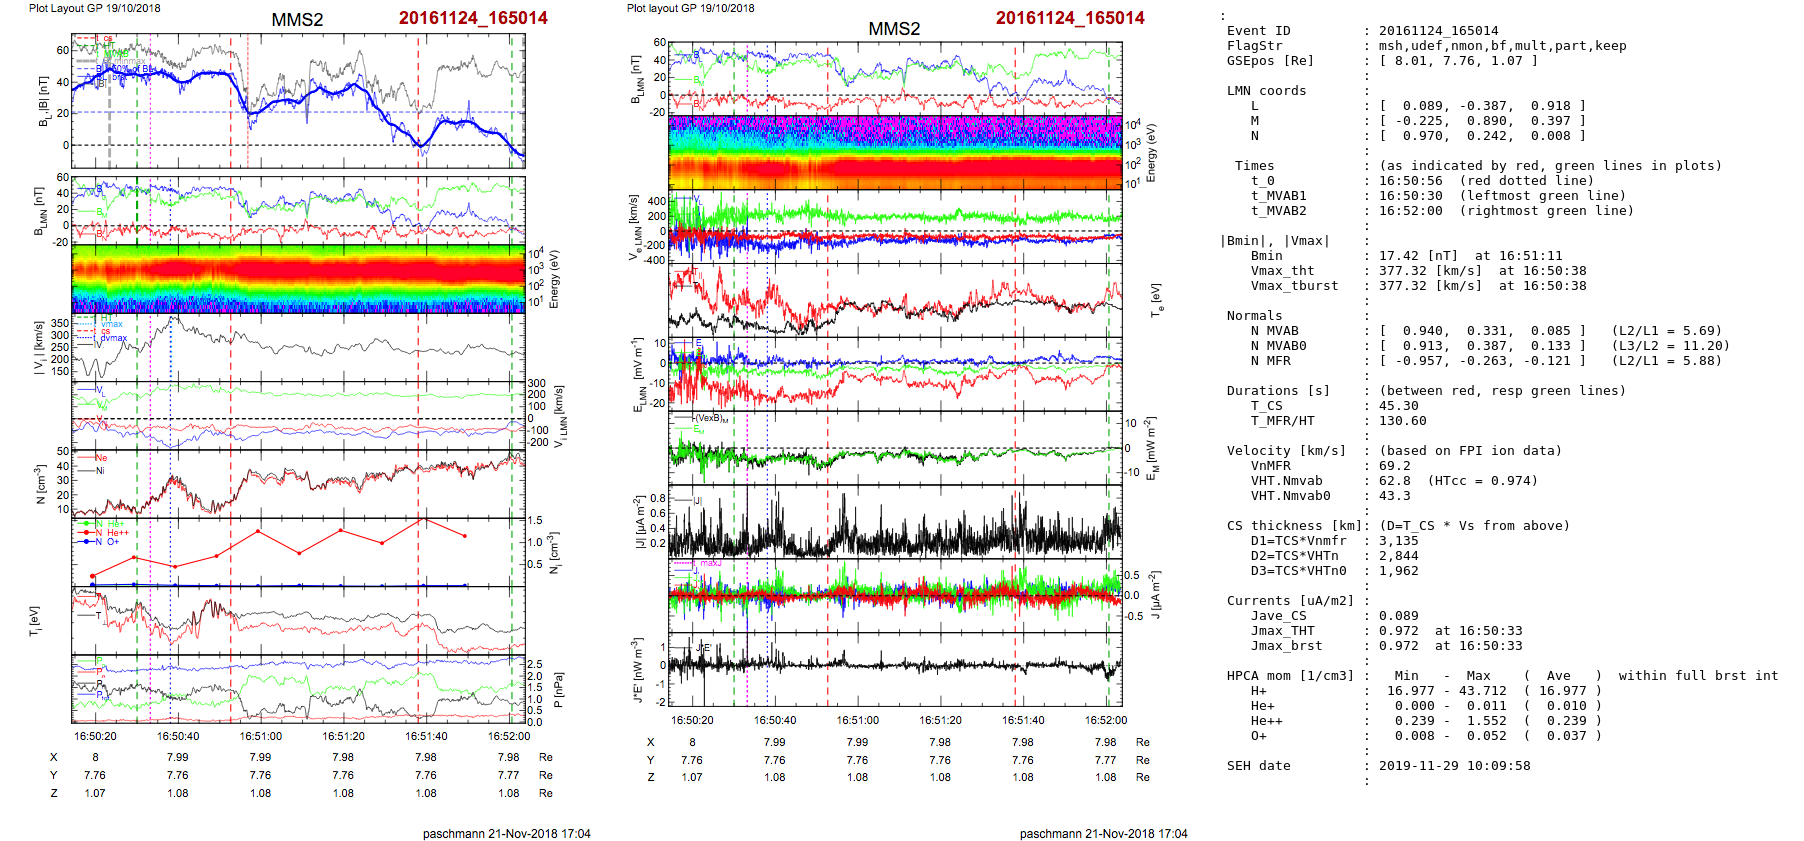Select the ion energy spectrogram in left plot
Screen dimensions: 1804x841
298,278
